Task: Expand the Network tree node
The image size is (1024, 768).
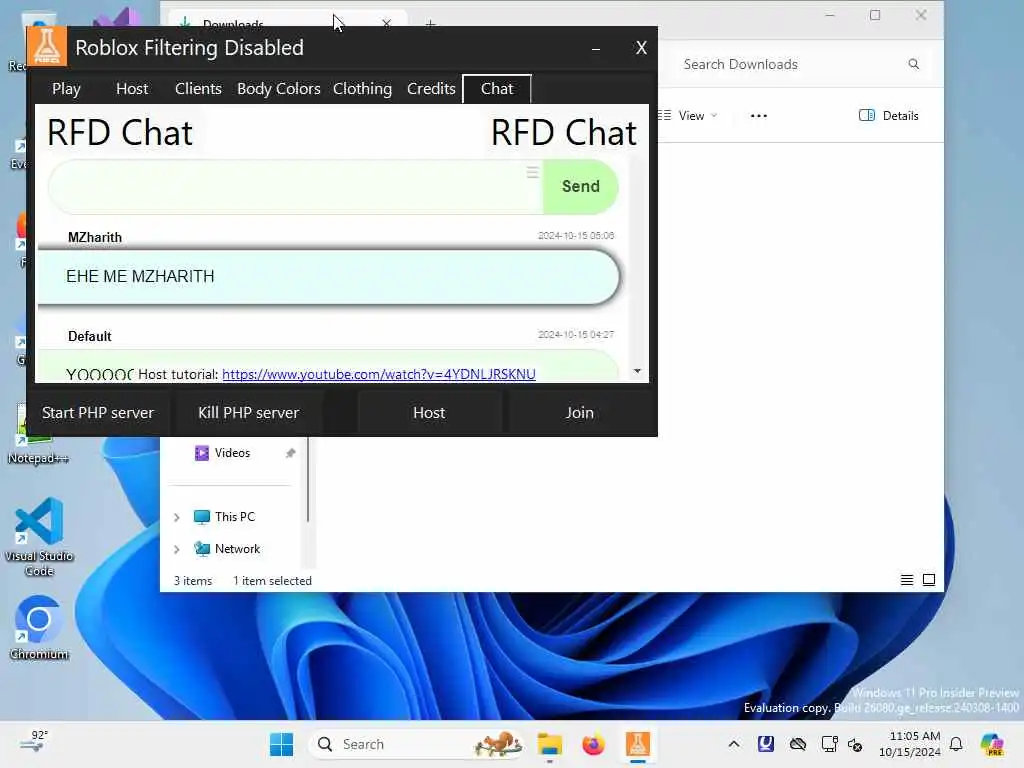Action: coord(177,549)
